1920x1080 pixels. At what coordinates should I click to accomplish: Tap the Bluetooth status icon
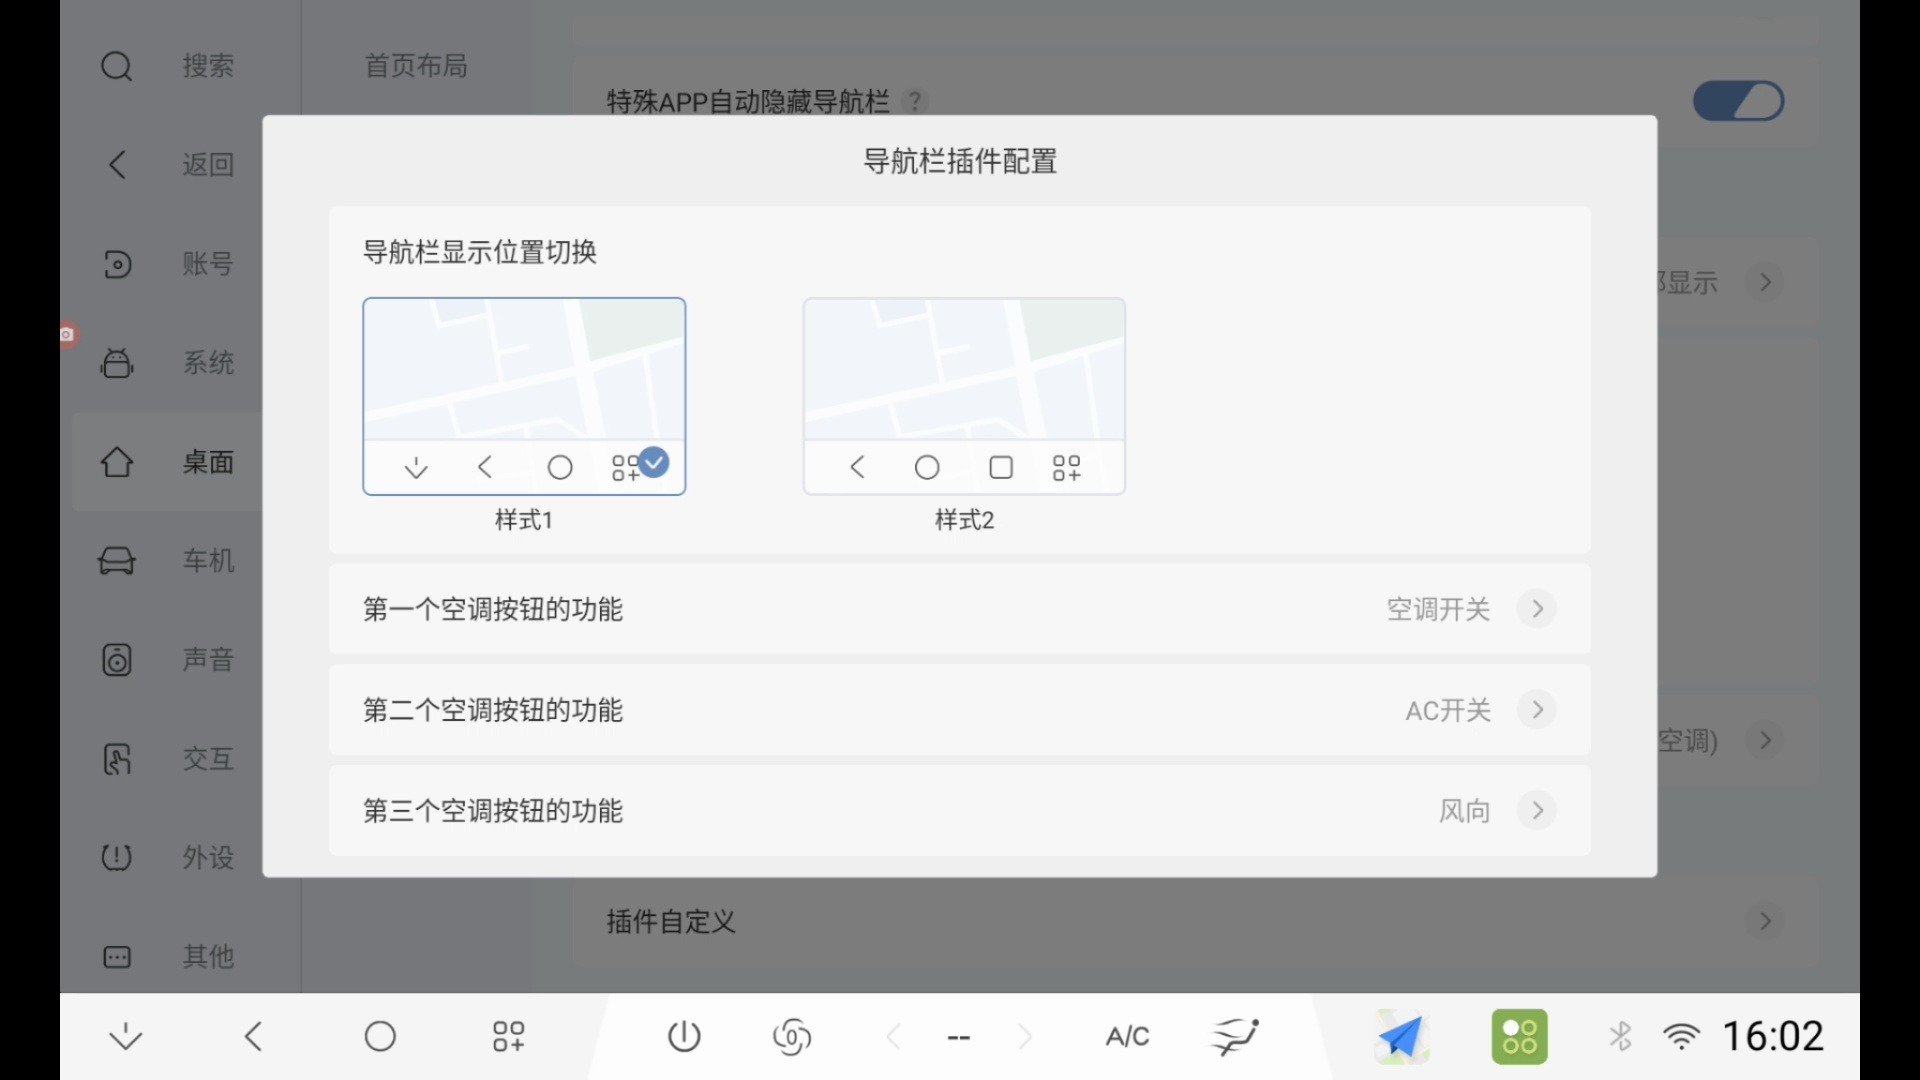1620,1037
